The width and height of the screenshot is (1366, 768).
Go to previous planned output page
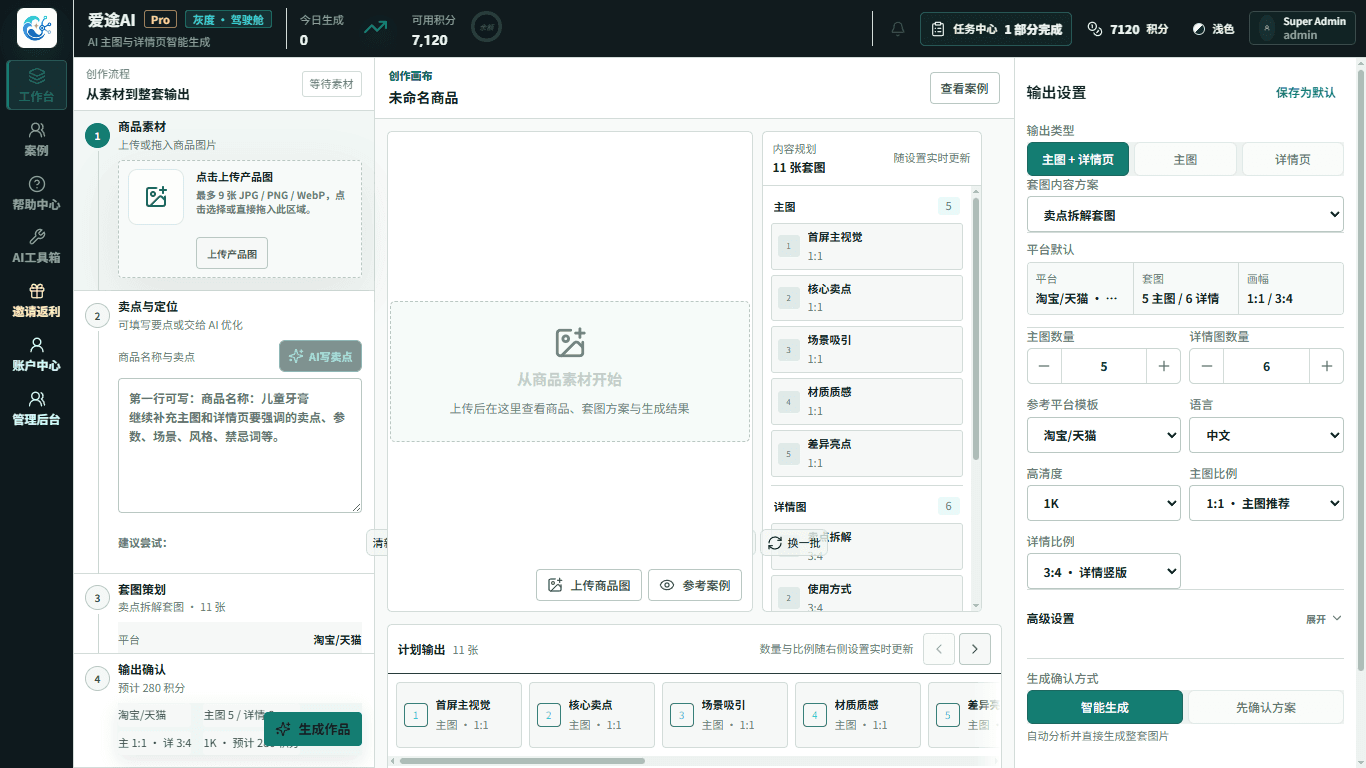(939, 649)
